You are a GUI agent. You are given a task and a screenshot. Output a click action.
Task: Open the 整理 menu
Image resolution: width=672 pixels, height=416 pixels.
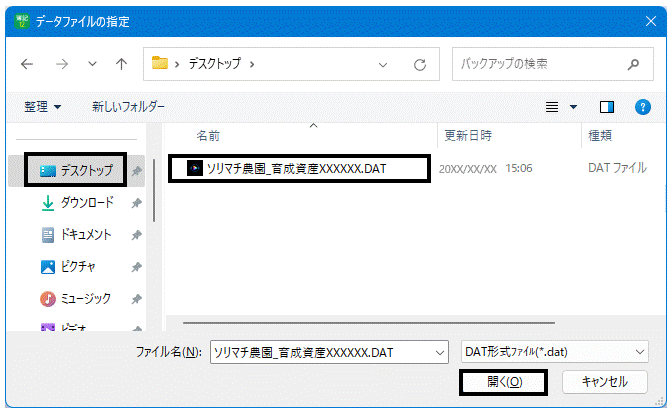(42, 107)
